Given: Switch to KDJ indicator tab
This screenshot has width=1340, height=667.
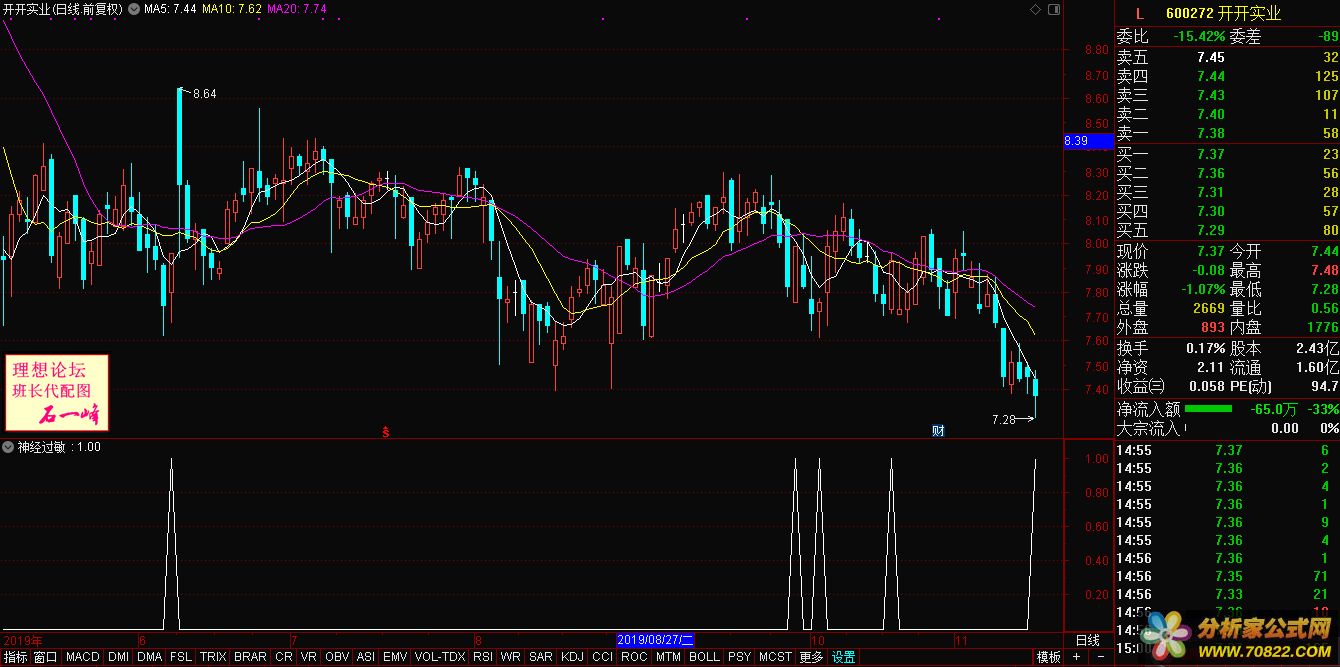Looking at the screenshot, I should [x=573, y=657].
